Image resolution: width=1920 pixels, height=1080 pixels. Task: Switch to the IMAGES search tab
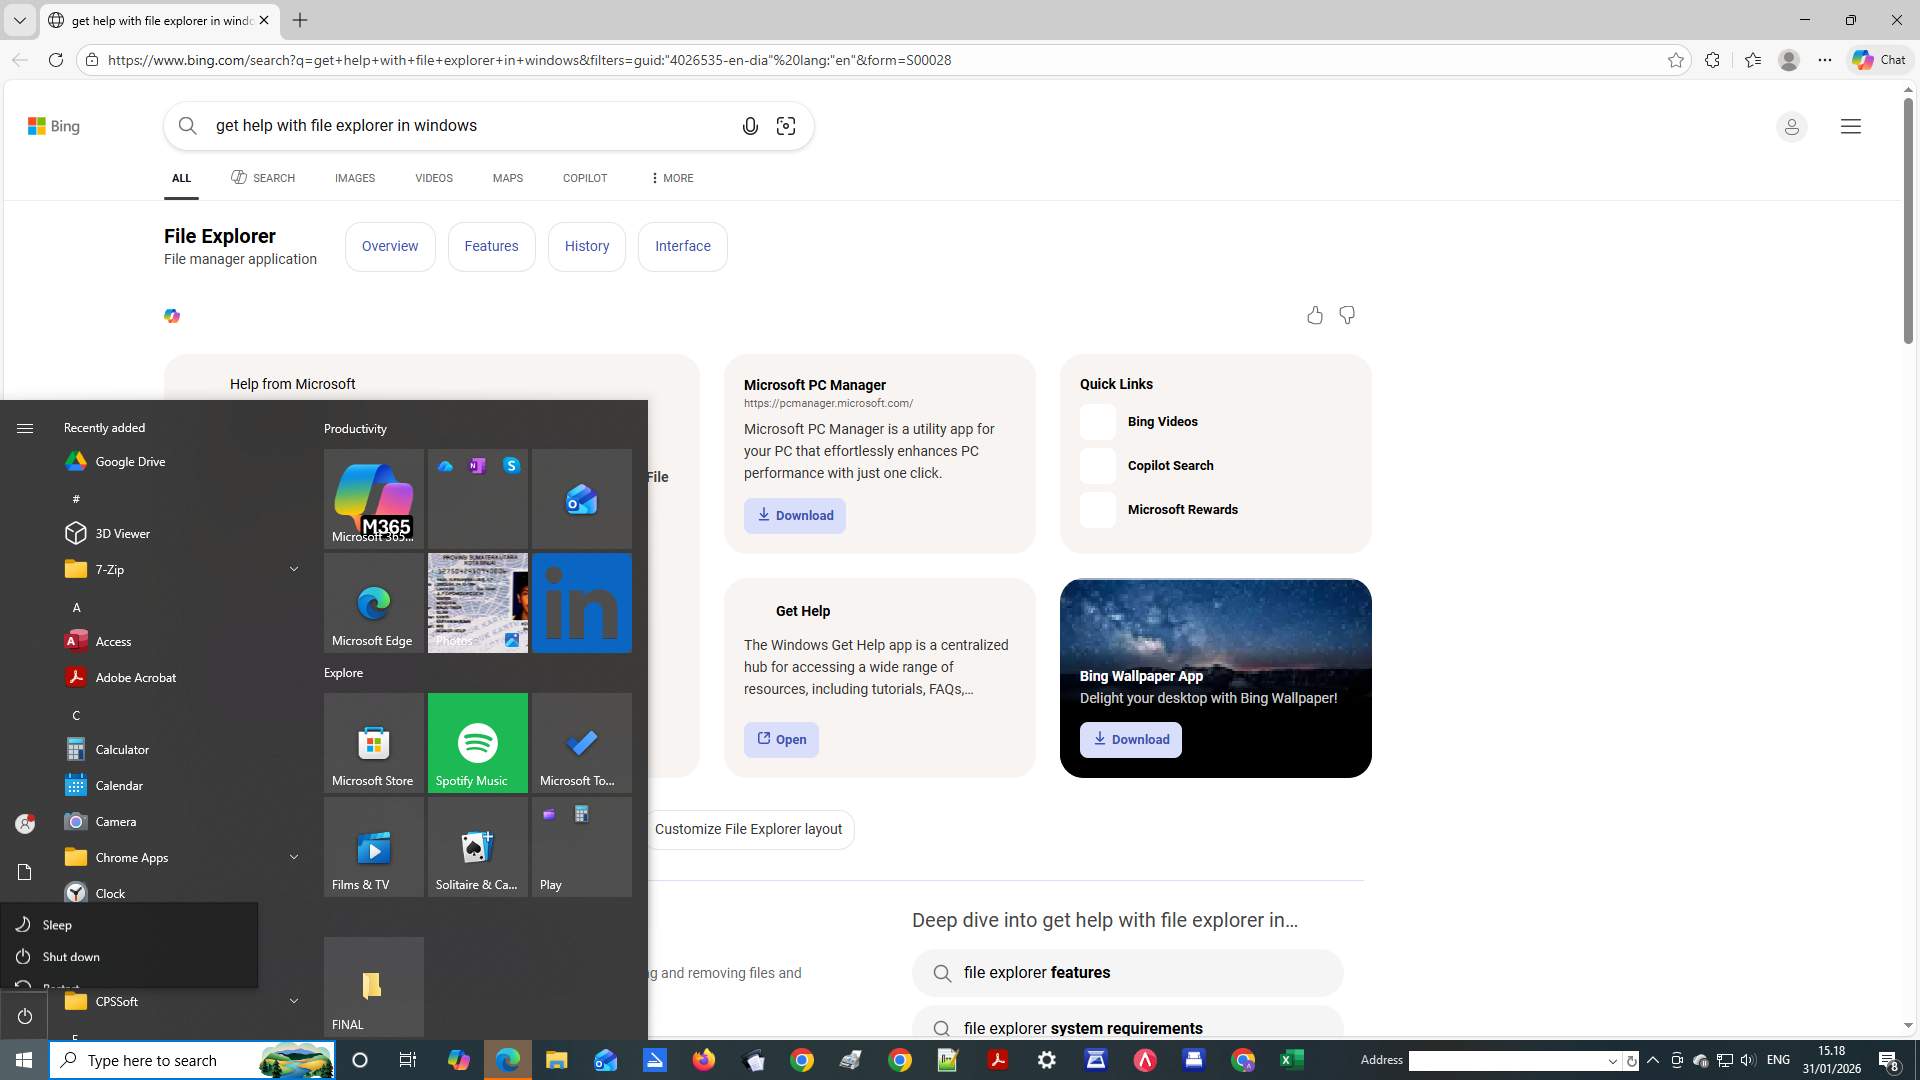point(354,178)
